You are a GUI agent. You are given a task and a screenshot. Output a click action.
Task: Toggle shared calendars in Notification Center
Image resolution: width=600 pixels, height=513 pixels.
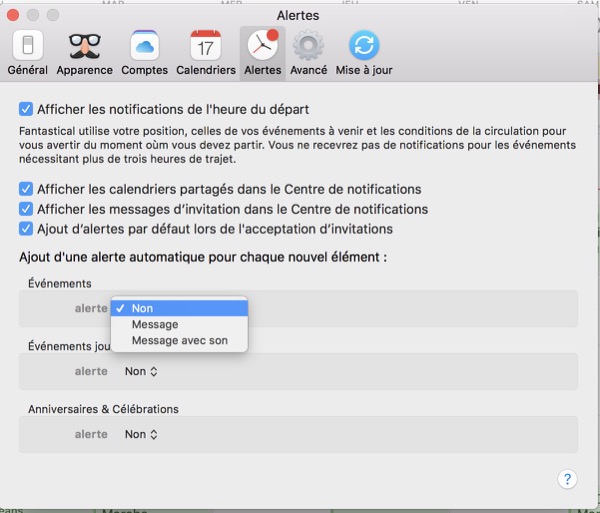(x=26, y=189)
